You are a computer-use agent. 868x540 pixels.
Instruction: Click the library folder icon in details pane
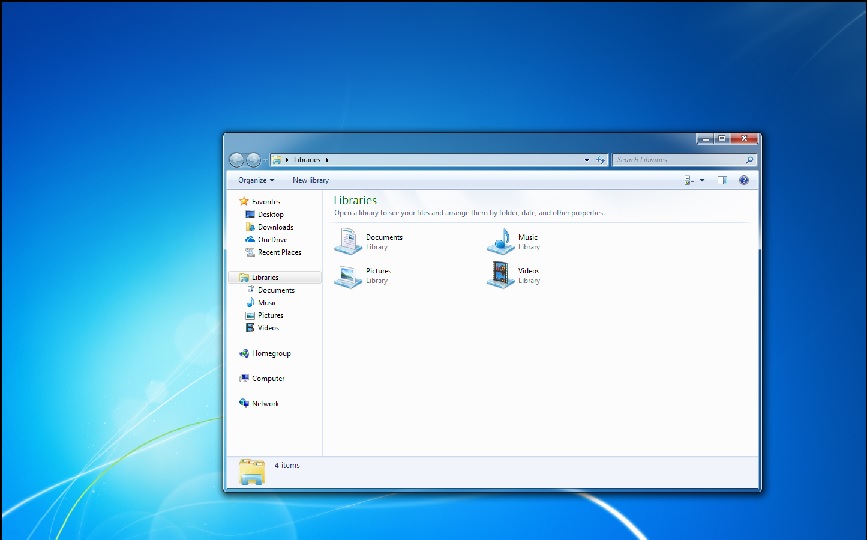coord(252,472)
